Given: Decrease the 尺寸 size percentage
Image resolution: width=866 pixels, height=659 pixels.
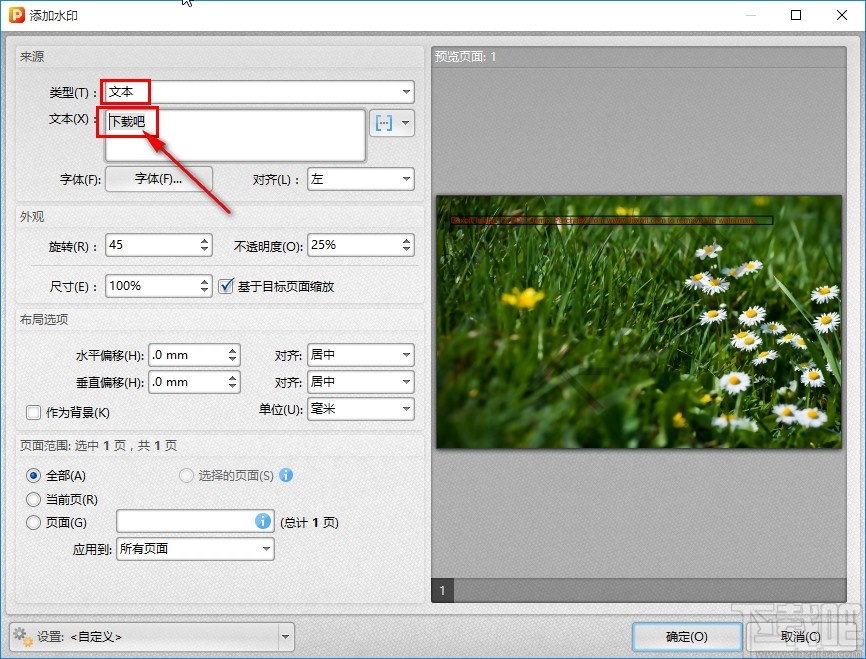Looking at the screenshot, I should tap(205, 290).
